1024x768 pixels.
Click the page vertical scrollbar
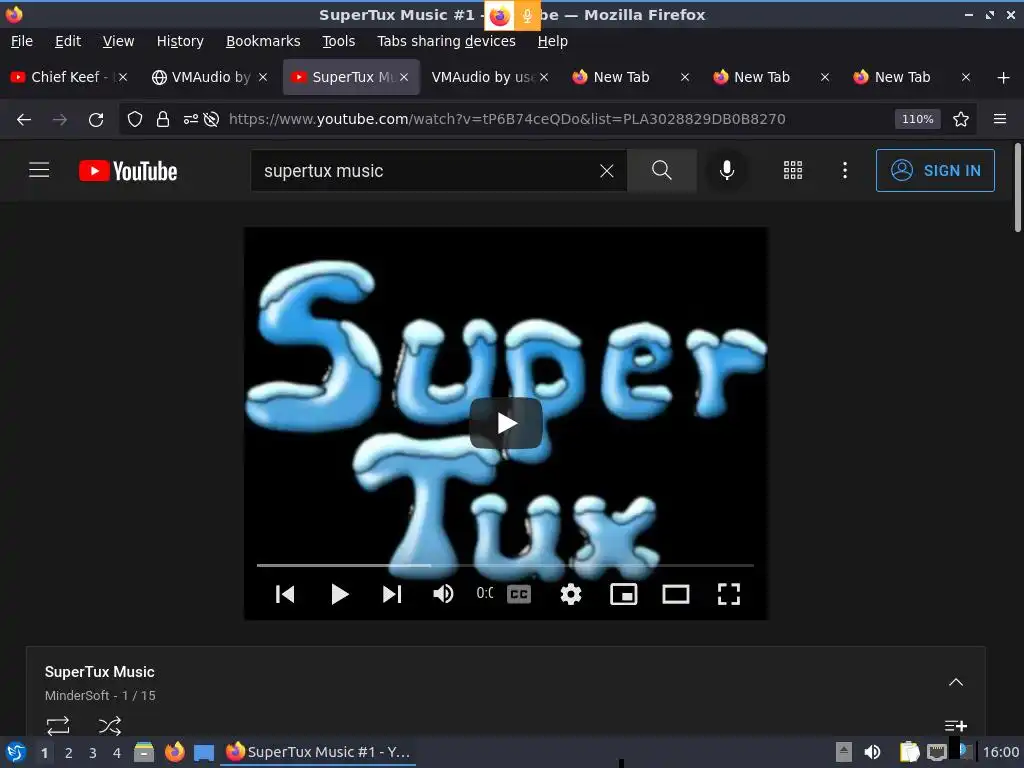[1017, 188]
